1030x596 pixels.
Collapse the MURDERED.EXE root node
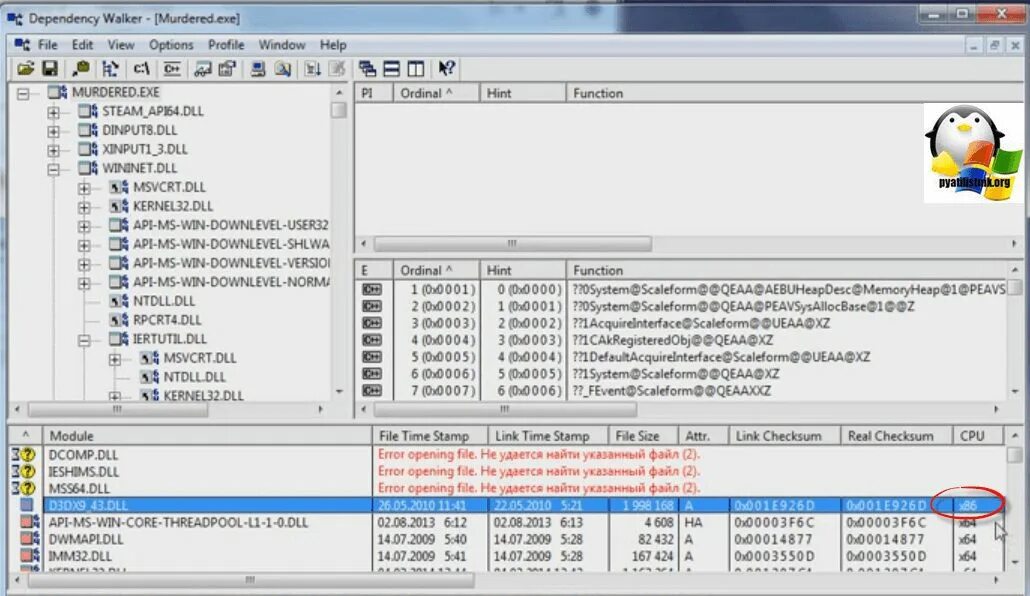coord(23,93)
